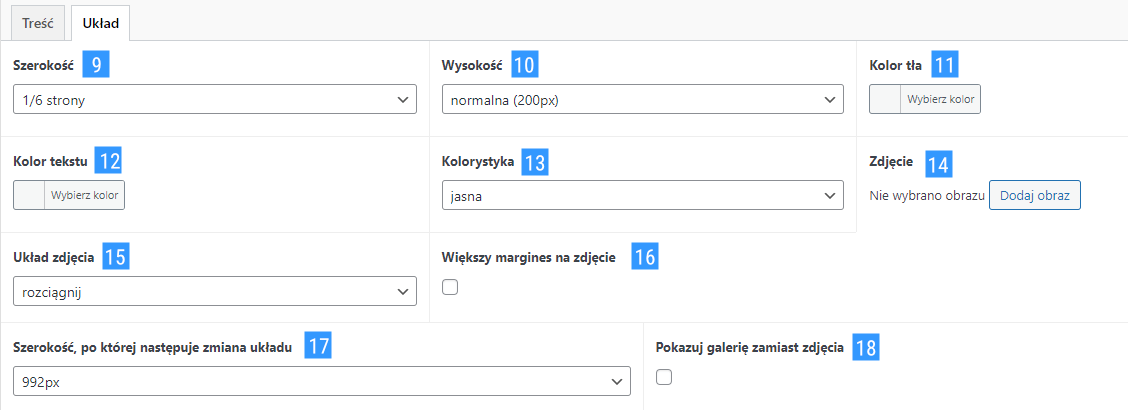Screen dimensions: 1128x410
Task: Click the blue number 10 marker beside Wysokość
Action: point(524,65)
